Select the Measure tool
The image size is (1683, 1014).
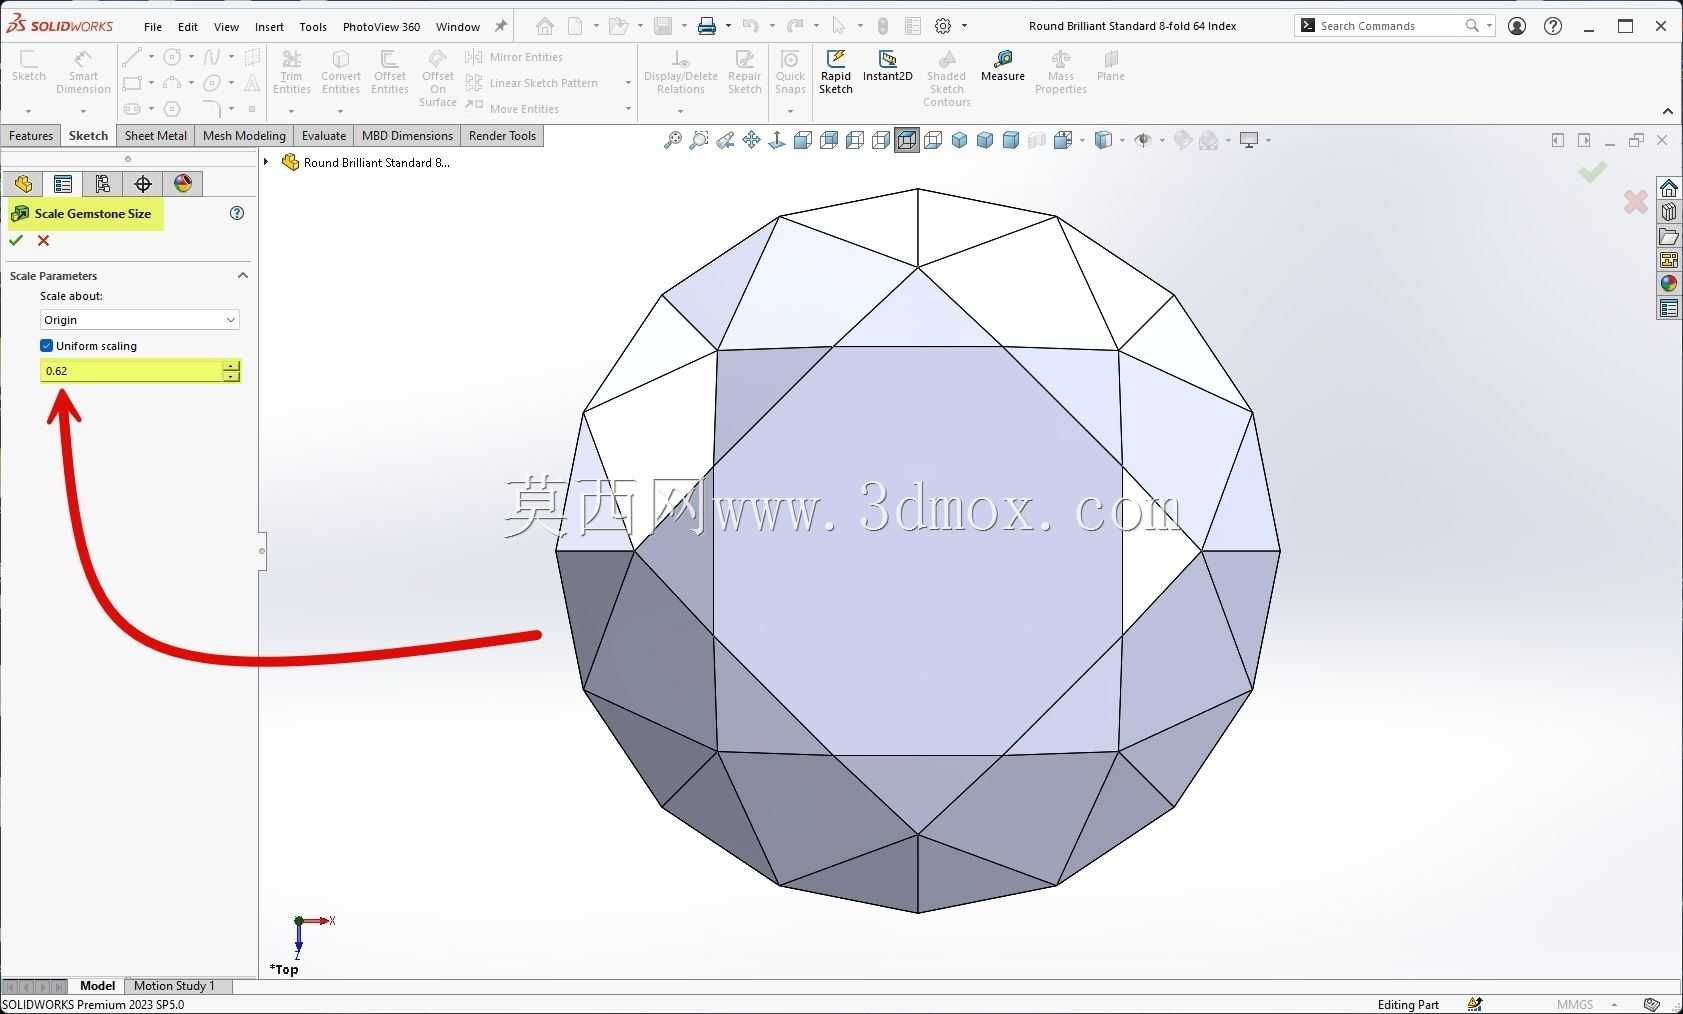tap(1003, 67)
